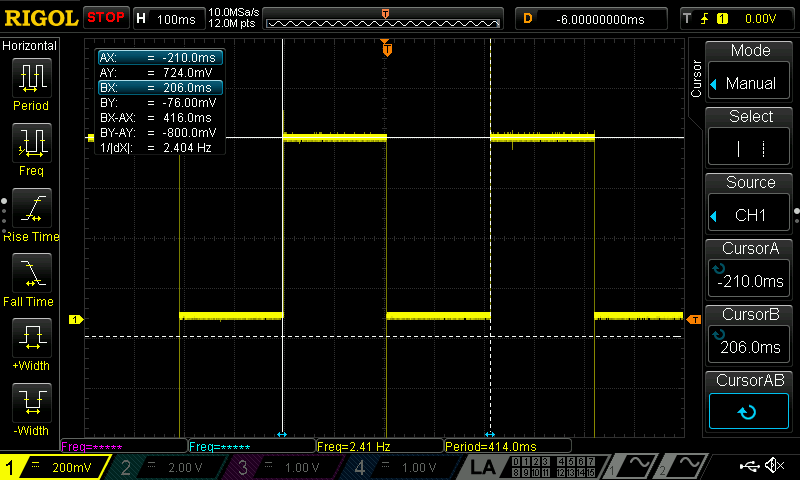
Task: Select the Period measurement icon
Action: pos(32,78)
